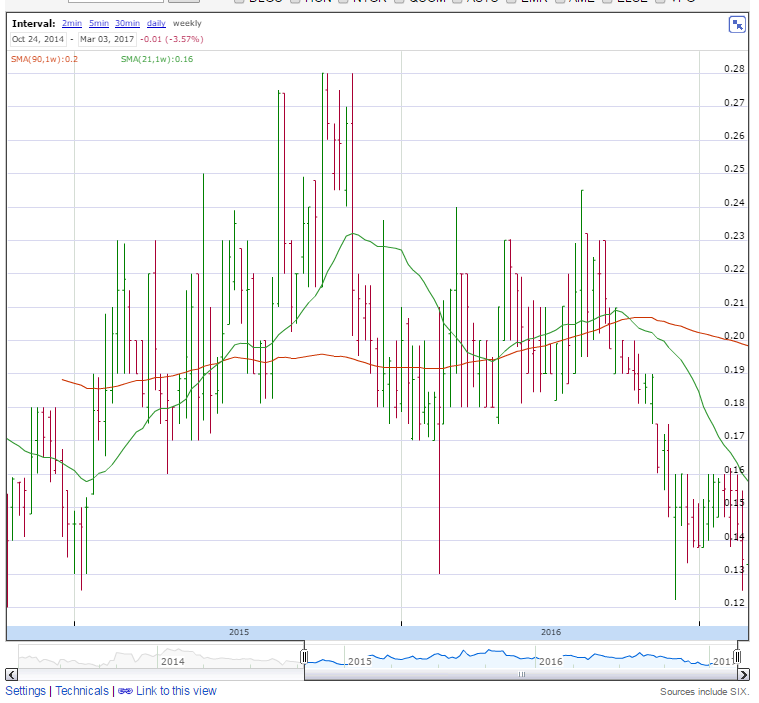759x703 pixels.
Task: Open Link to this view
Action: click(x=176, y=691)
